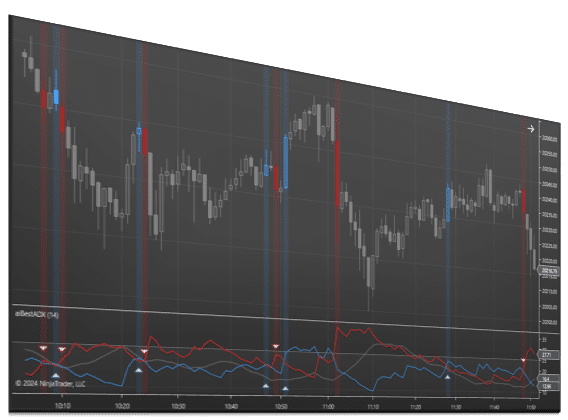
Task: Click the 12.96 indicator value marker
Action: [547, 387]
